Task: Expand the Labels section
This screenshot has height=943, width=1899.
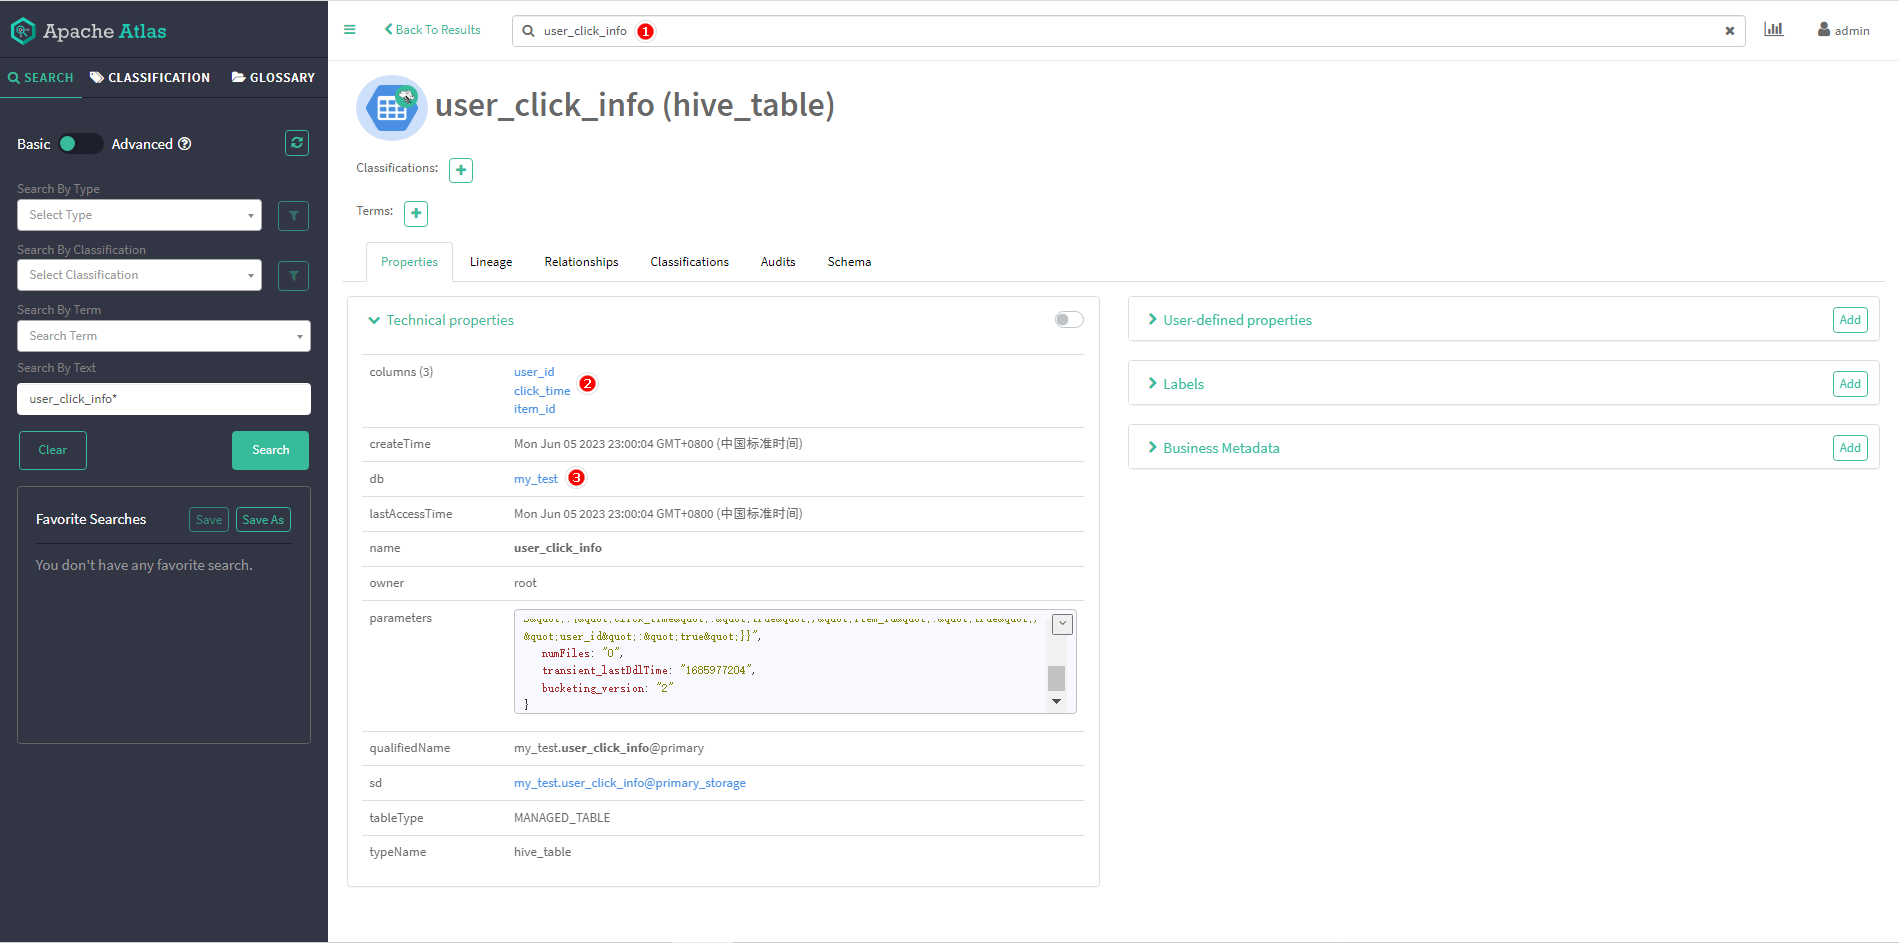Action: click(1176, 384)
